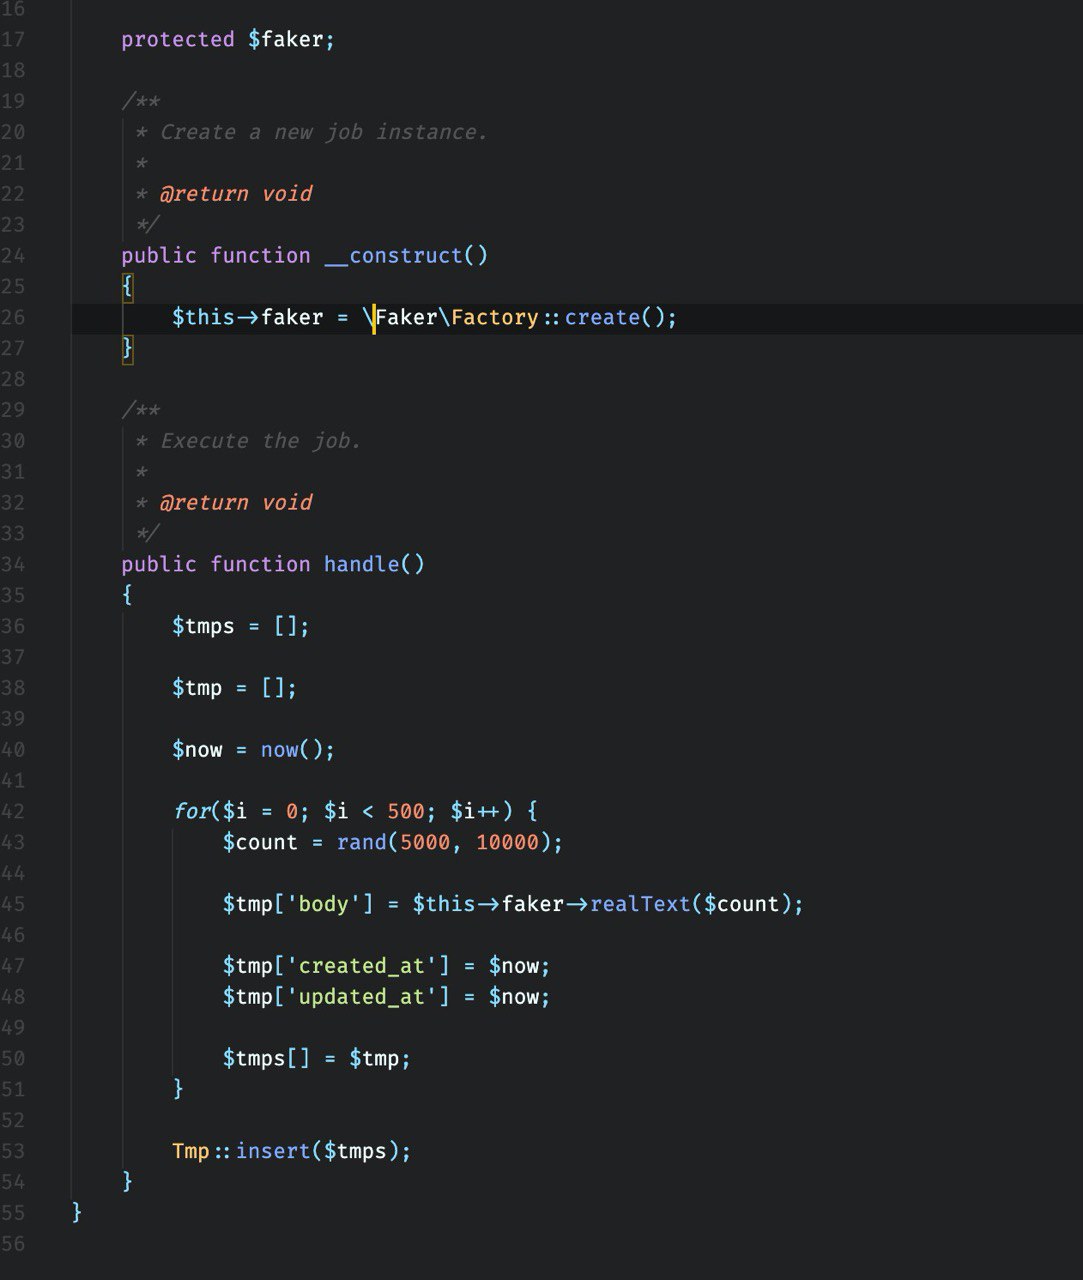Click '$tmps[] = $tmp;' on line 50
This screenshot has height=1280, width=1083.
point(317,1059)
